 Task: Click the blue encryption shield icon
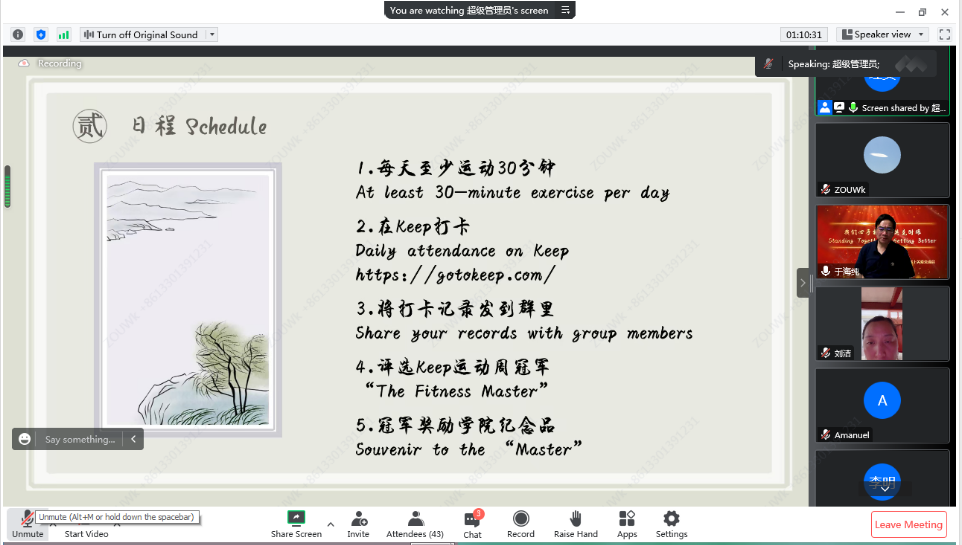[41, 35]
